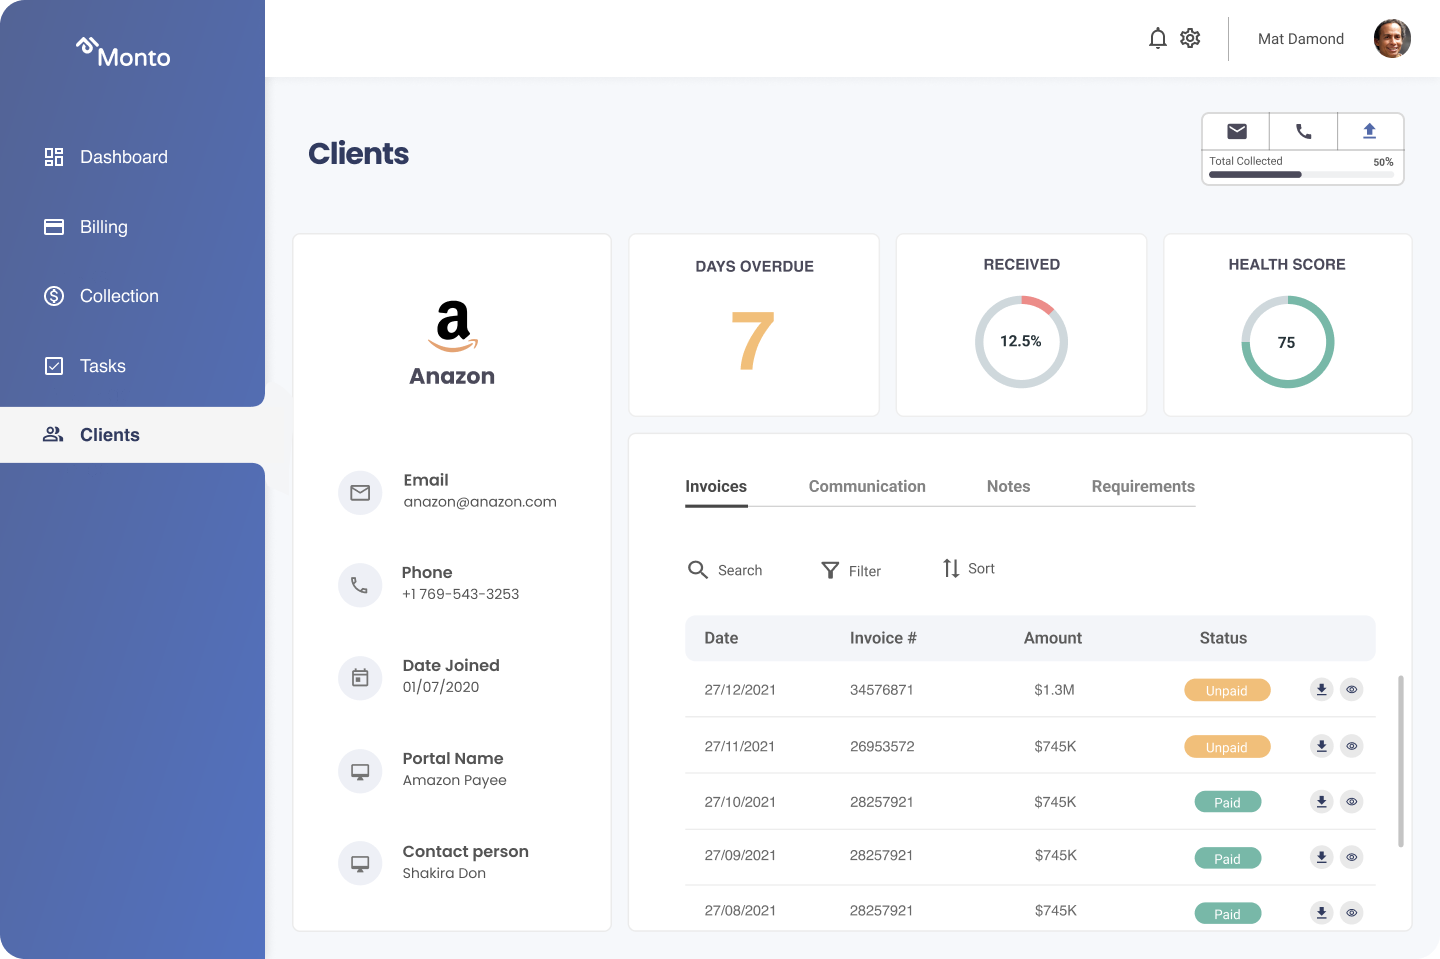1440x959 pixels.
Task: Click the Invoice # column header
Action: pyautogui.click(x=883, y=638)
